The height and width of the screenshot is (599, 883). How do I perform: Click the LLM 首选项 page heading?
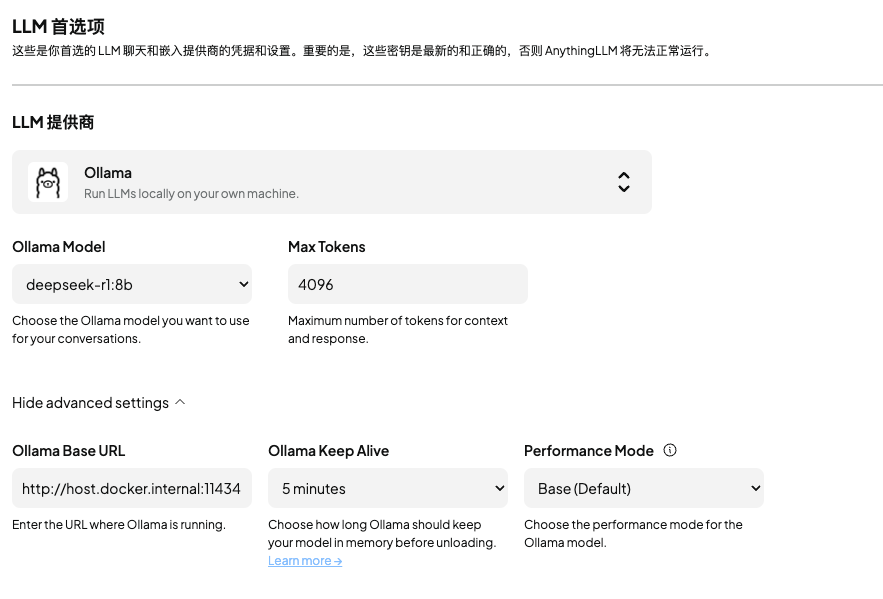[58, 27]
